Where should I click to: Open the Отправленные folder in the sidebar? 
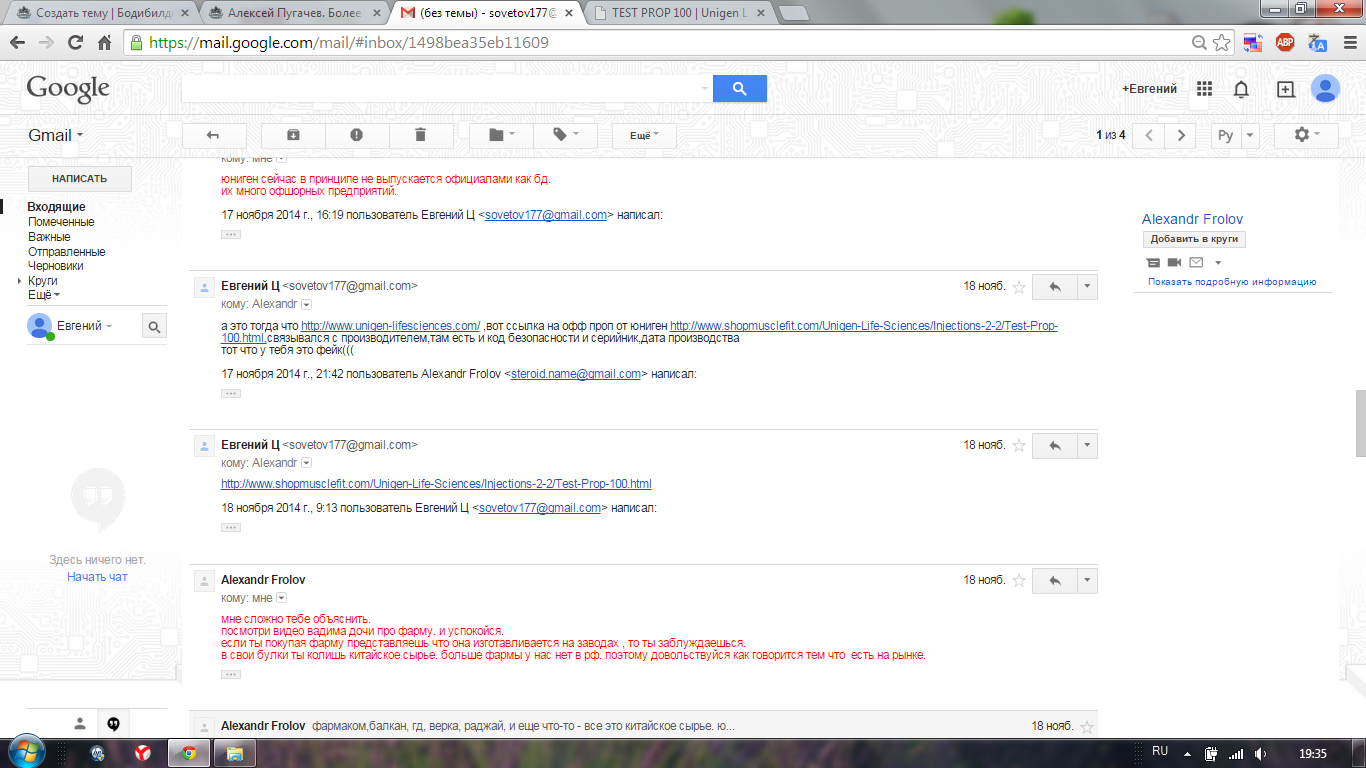(x=66, y=252)
